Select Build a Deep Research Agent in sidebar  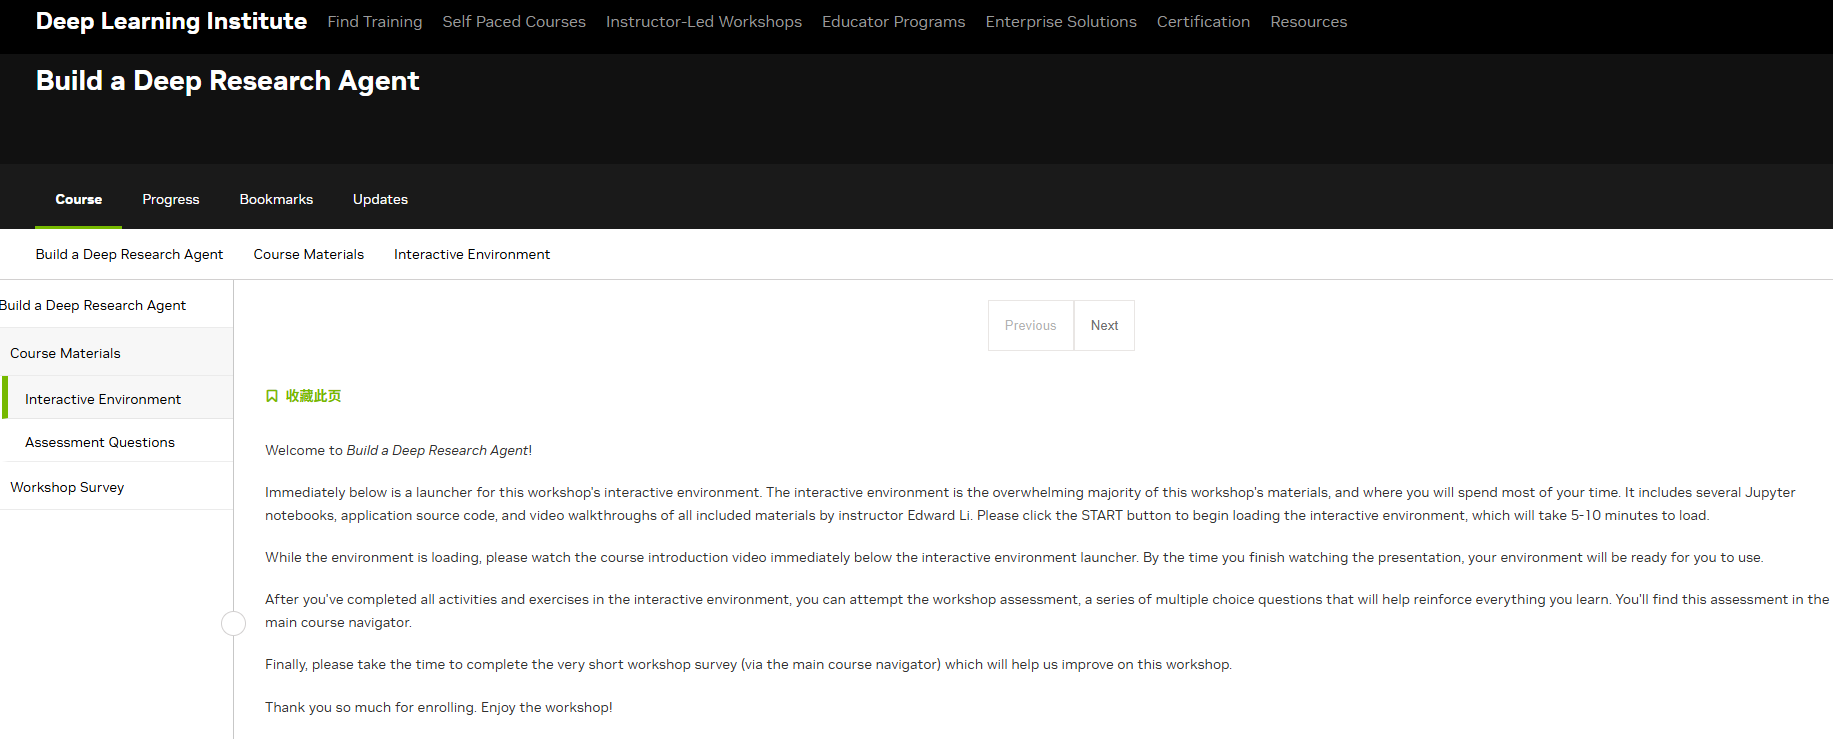point(116,305)
